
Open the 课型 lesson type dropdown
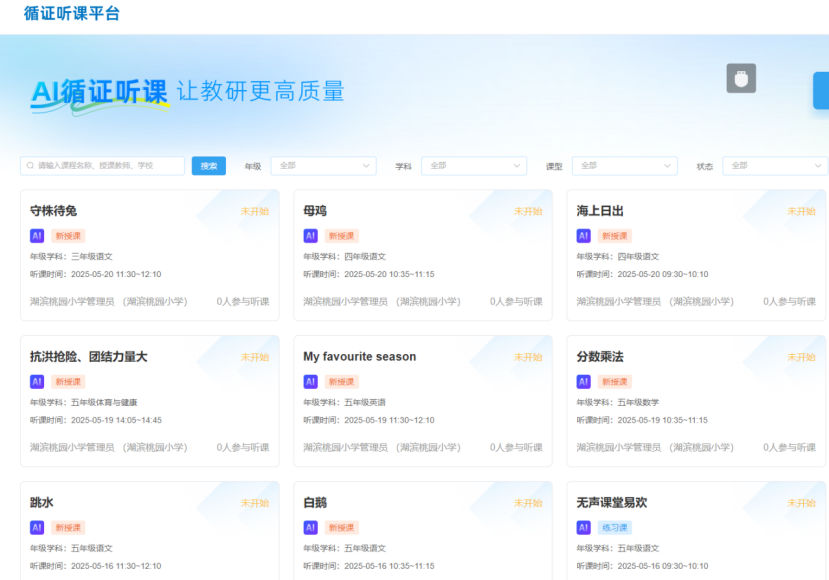[624, 165]
